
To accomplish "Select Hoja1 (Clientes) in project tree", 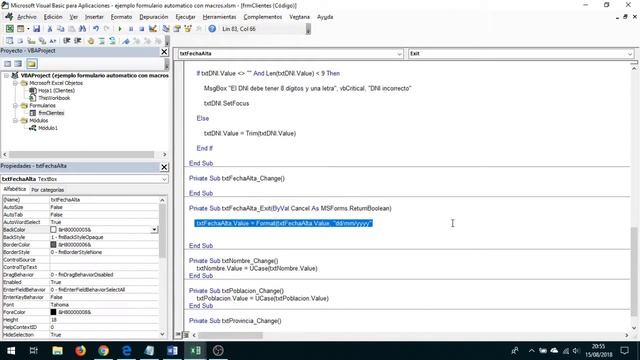I will tap(56, 91).
